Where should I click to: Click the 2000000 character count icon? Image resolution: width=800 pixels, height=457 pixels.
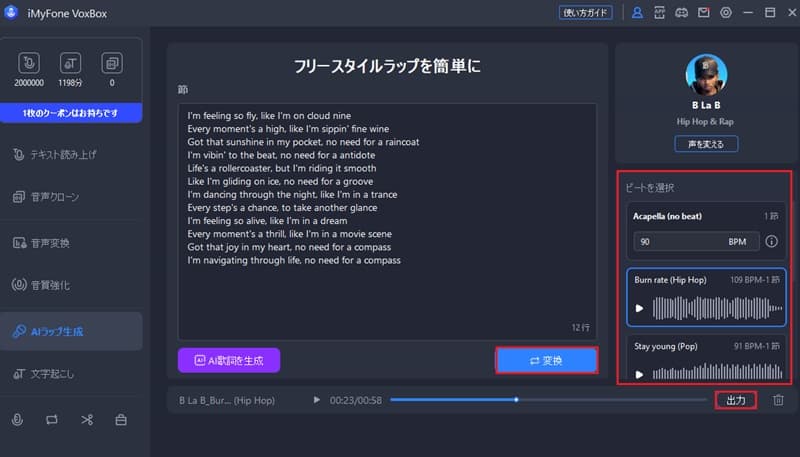[29, 63]
